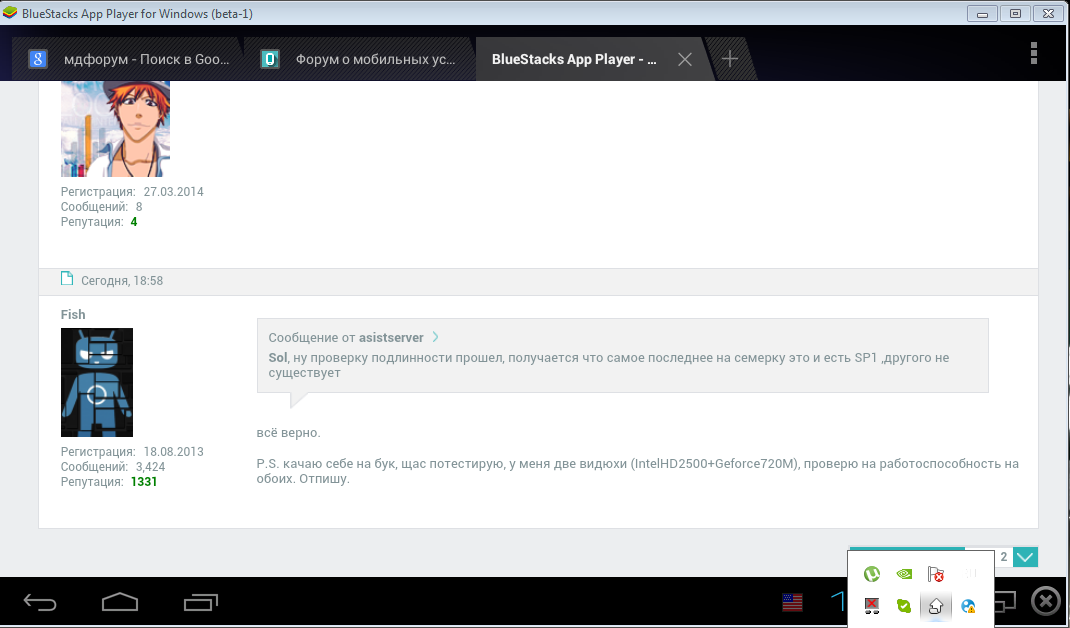Close the BlueStacks App Player tab
The height and width of the screenshot is (628, 1070).
tap(685, 59)
